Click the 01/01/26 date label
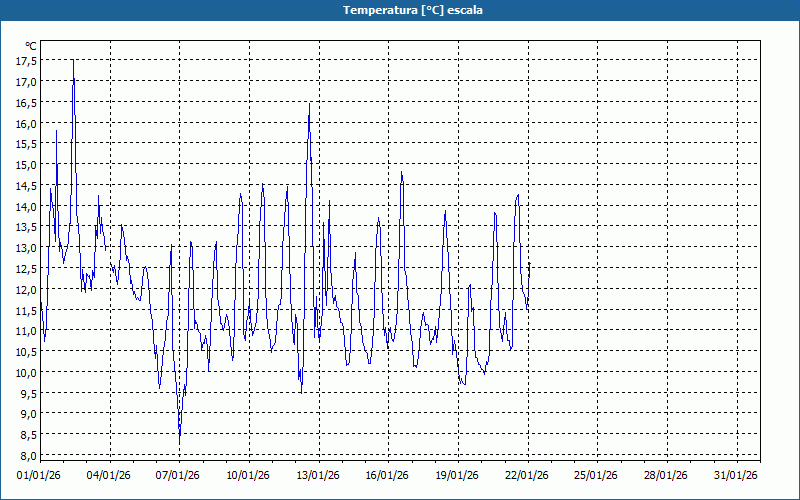 click(40, 476)
